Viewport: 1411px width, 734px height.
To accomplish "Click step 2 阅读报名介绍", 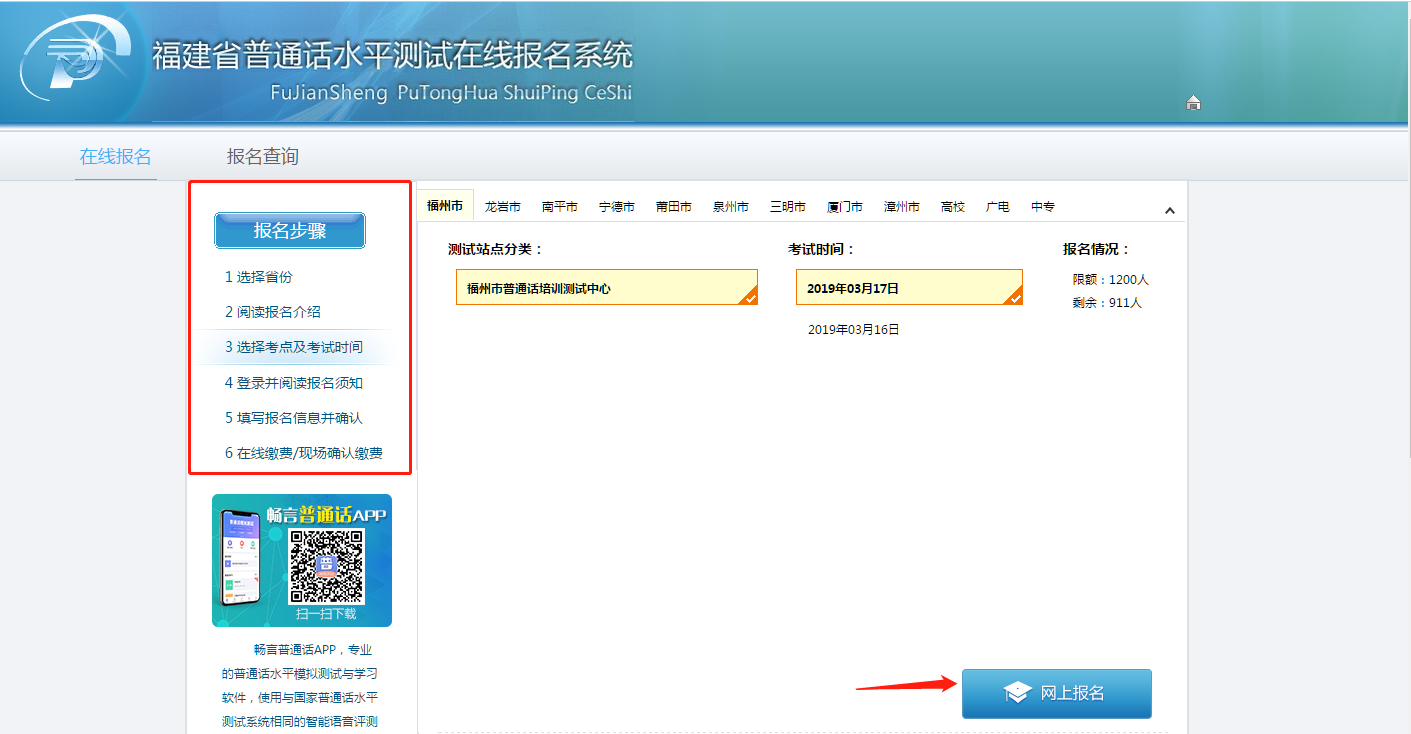I will coord(273,312).
